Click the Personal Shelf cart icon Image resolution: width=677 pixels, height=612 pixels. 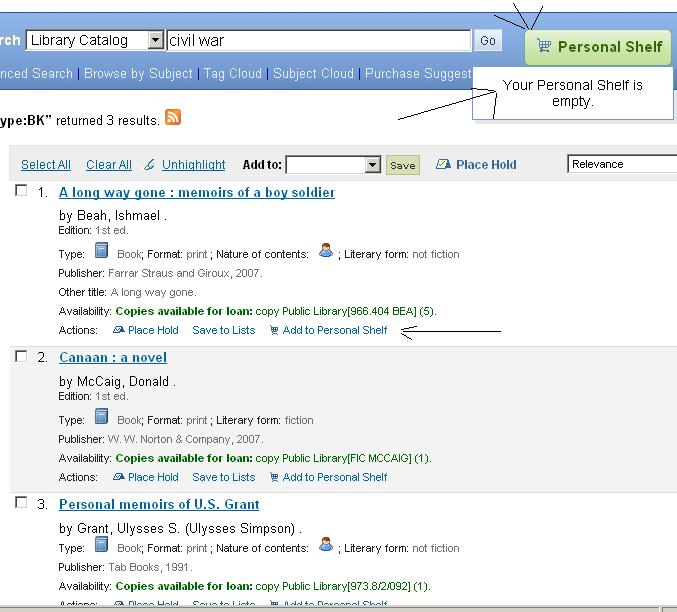point(543,46)
